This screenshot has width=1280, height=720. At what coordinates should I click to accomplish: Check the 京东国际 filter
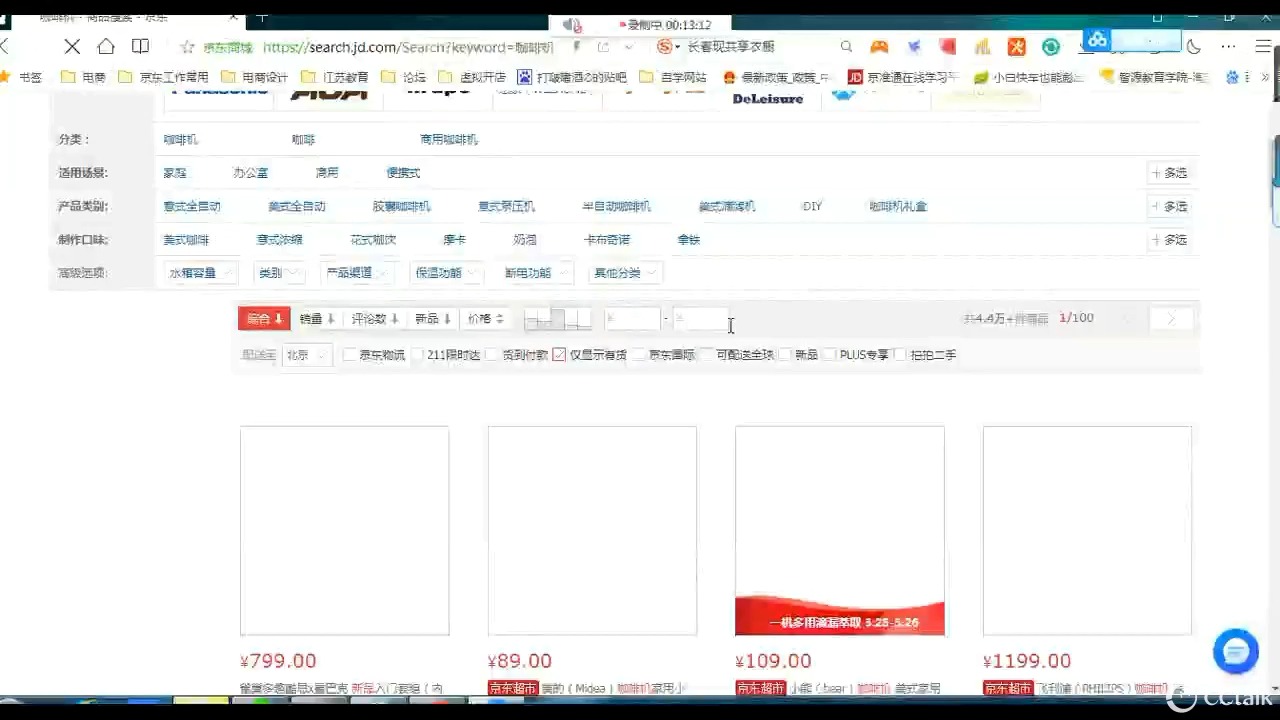tap(640, 355)
